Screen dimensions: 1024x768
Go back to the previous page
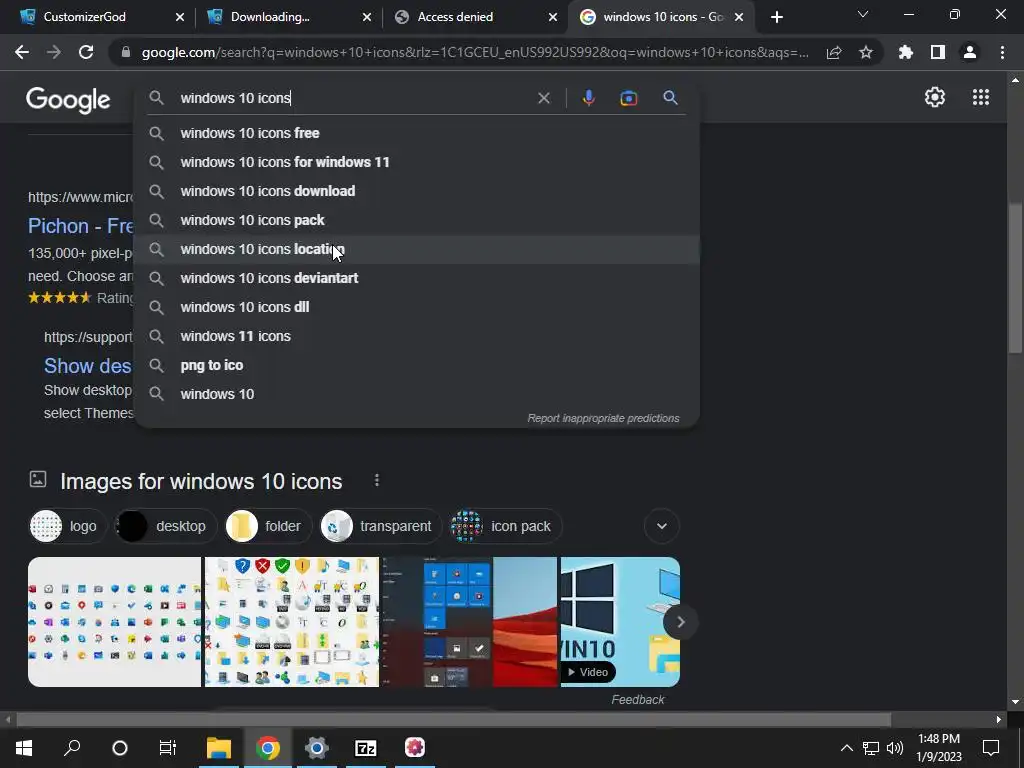(22, 52)
